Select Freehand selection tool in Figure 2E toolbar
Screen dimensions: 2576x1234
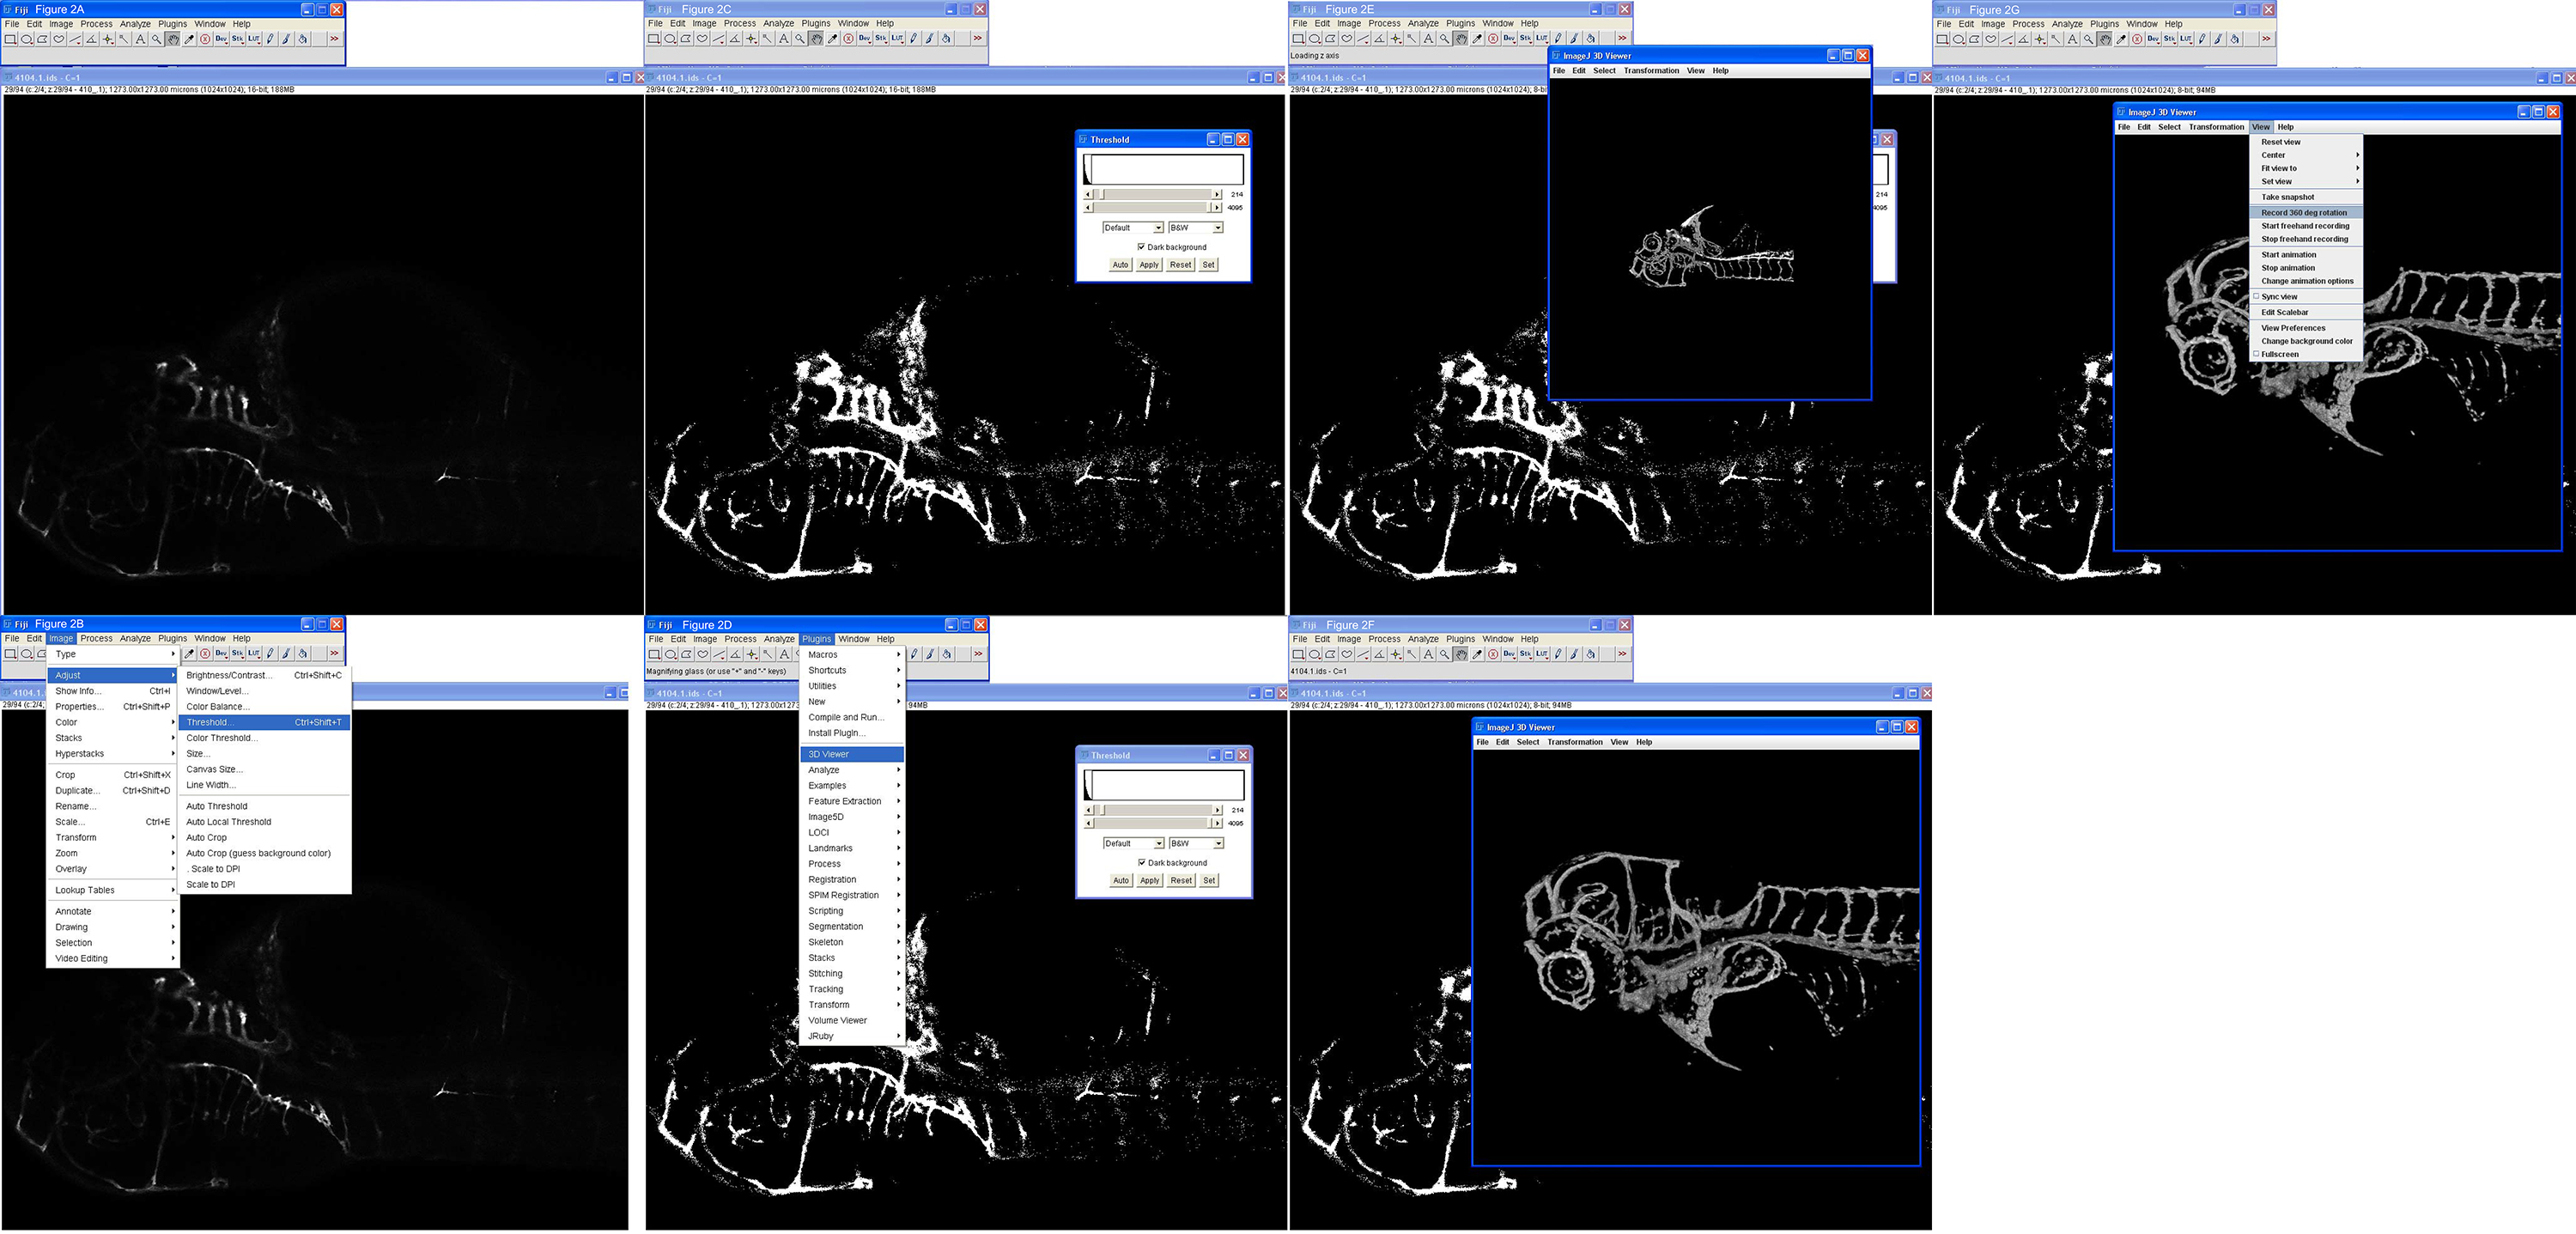[1346, 39]
